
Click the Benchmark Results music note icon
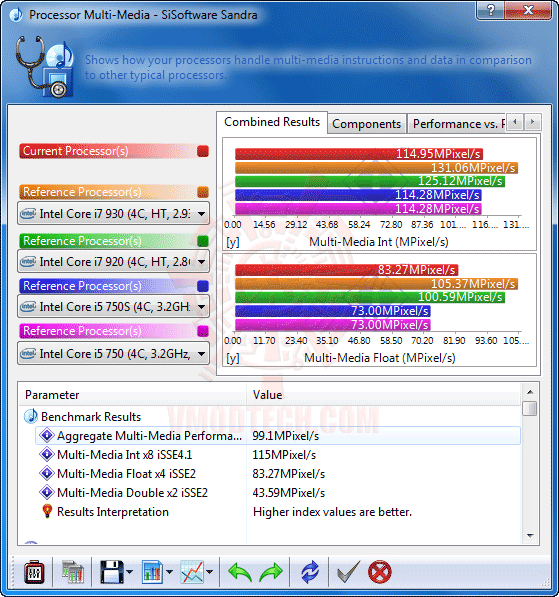click(x=30, y=417)
